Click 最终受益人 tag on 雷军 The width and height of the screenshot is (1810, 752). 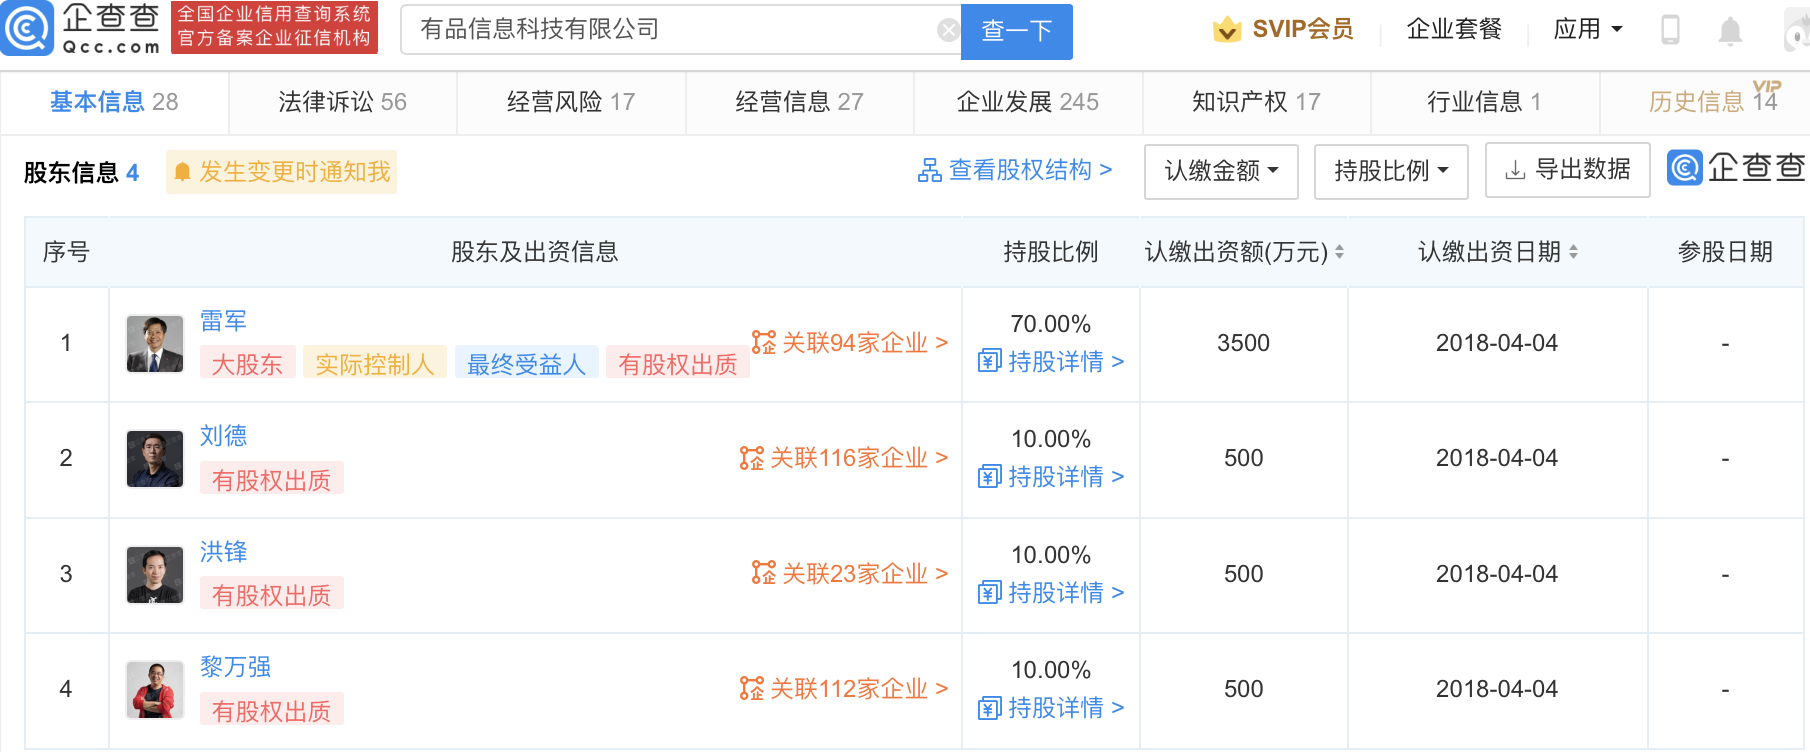pyautogui.click(x=526, y=364)
